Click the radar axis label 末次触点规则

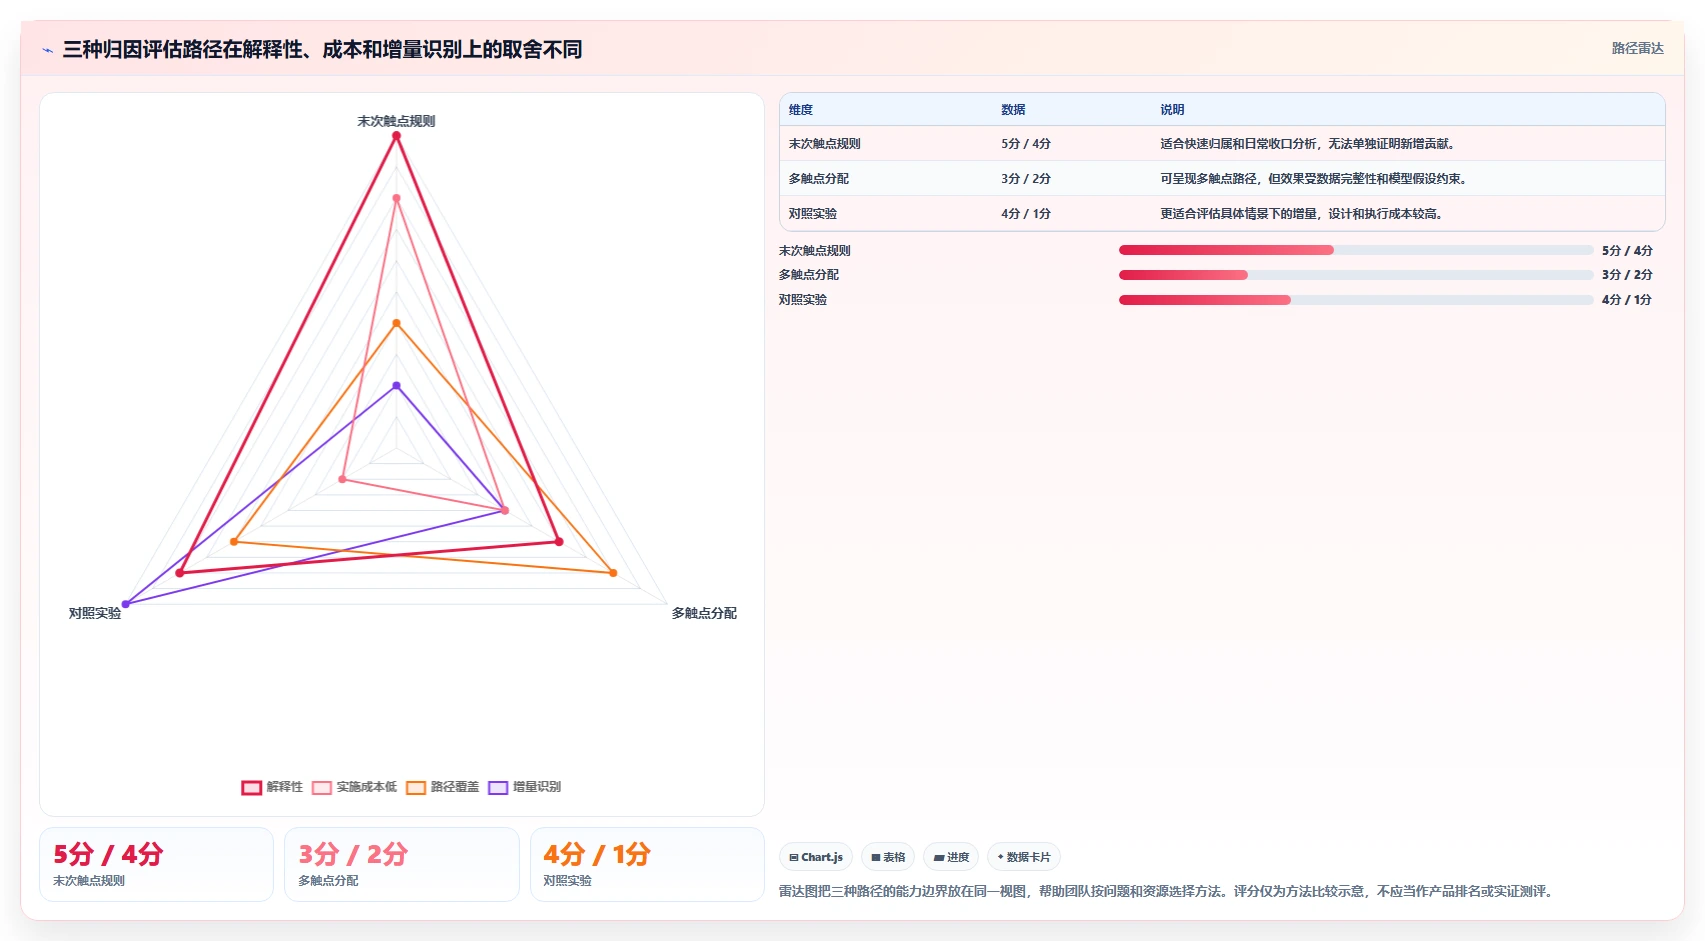[396, 121]
